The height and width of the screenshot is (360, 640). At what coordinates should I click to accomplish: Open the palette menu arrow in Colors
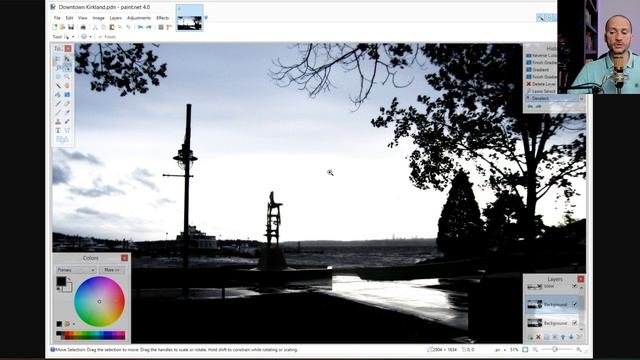[73, 324]
